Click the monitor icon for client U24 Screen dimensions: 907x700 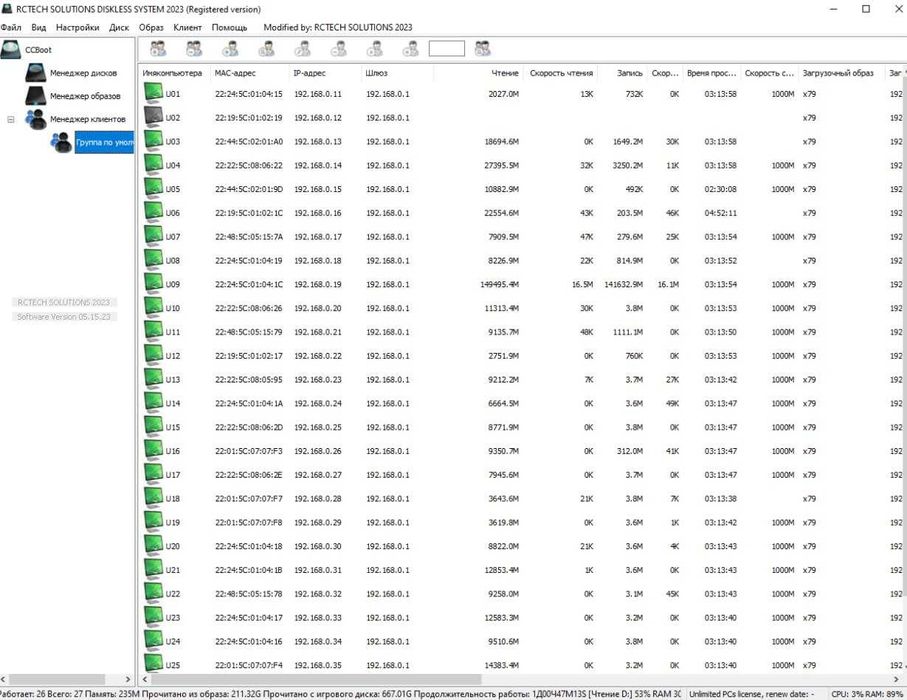pyautogui.click(x=153, y=640)
